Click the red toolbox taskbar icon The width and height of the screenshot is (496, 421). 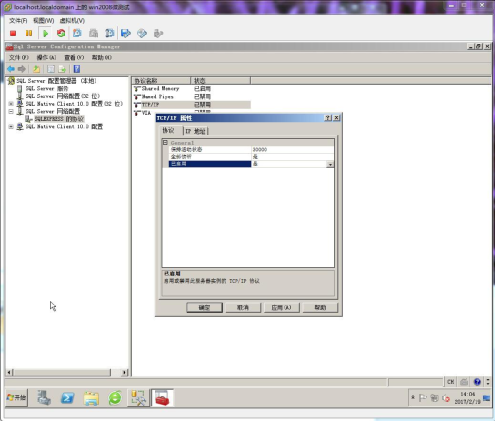[162, 398]
